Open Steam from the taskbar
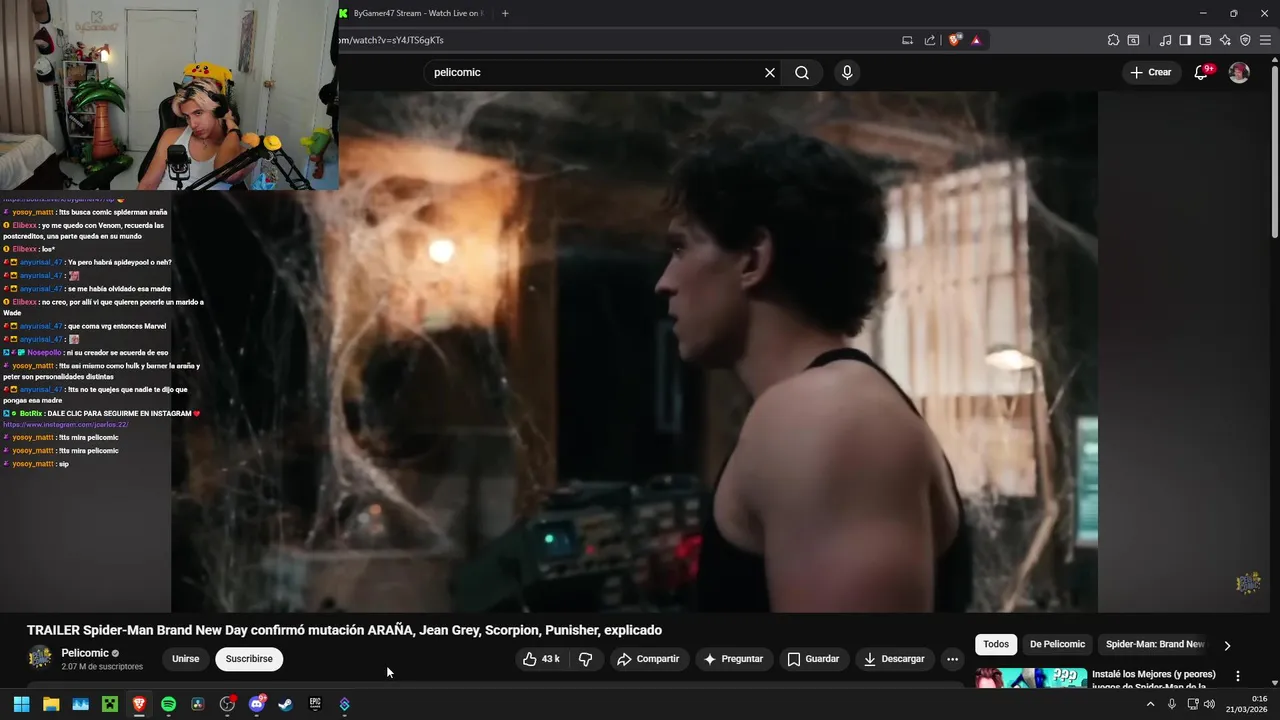 point(286,704)
